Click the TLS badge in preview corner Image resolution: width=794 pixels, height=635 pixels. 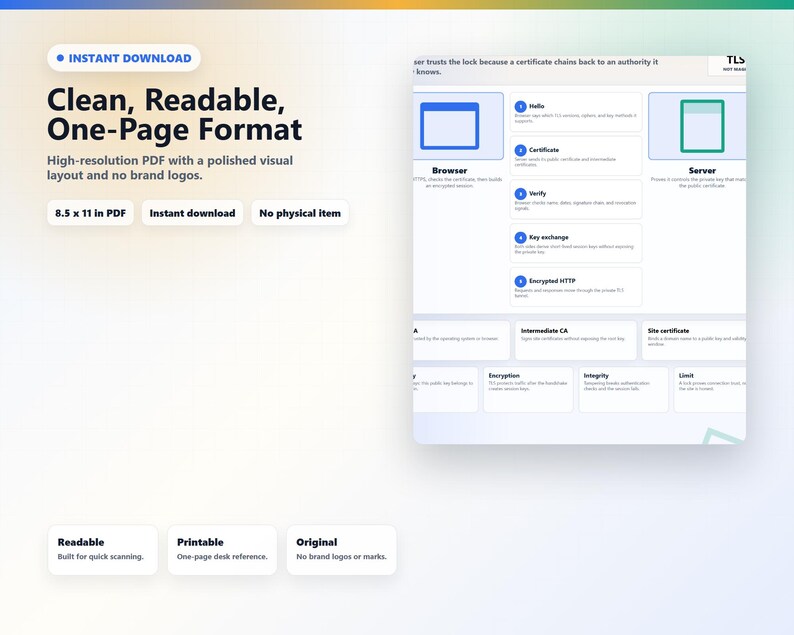tap(727, 65)
